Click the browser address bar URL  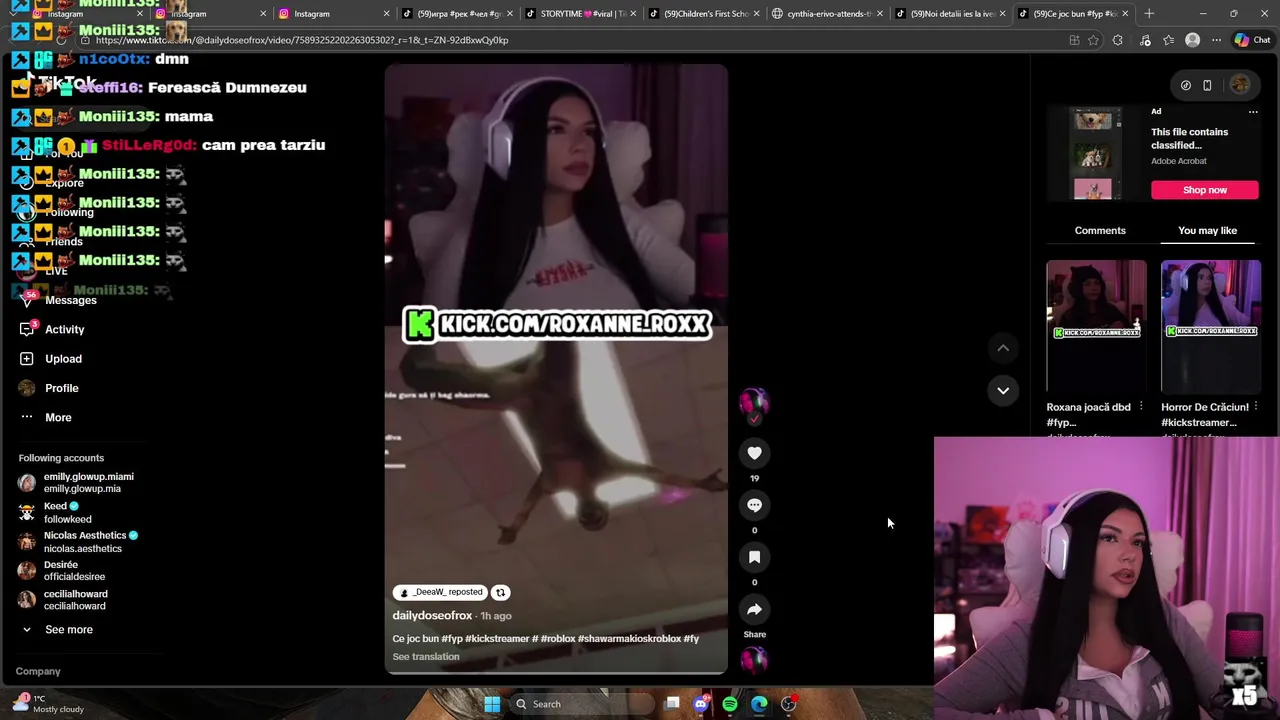[x=302, y=40]
